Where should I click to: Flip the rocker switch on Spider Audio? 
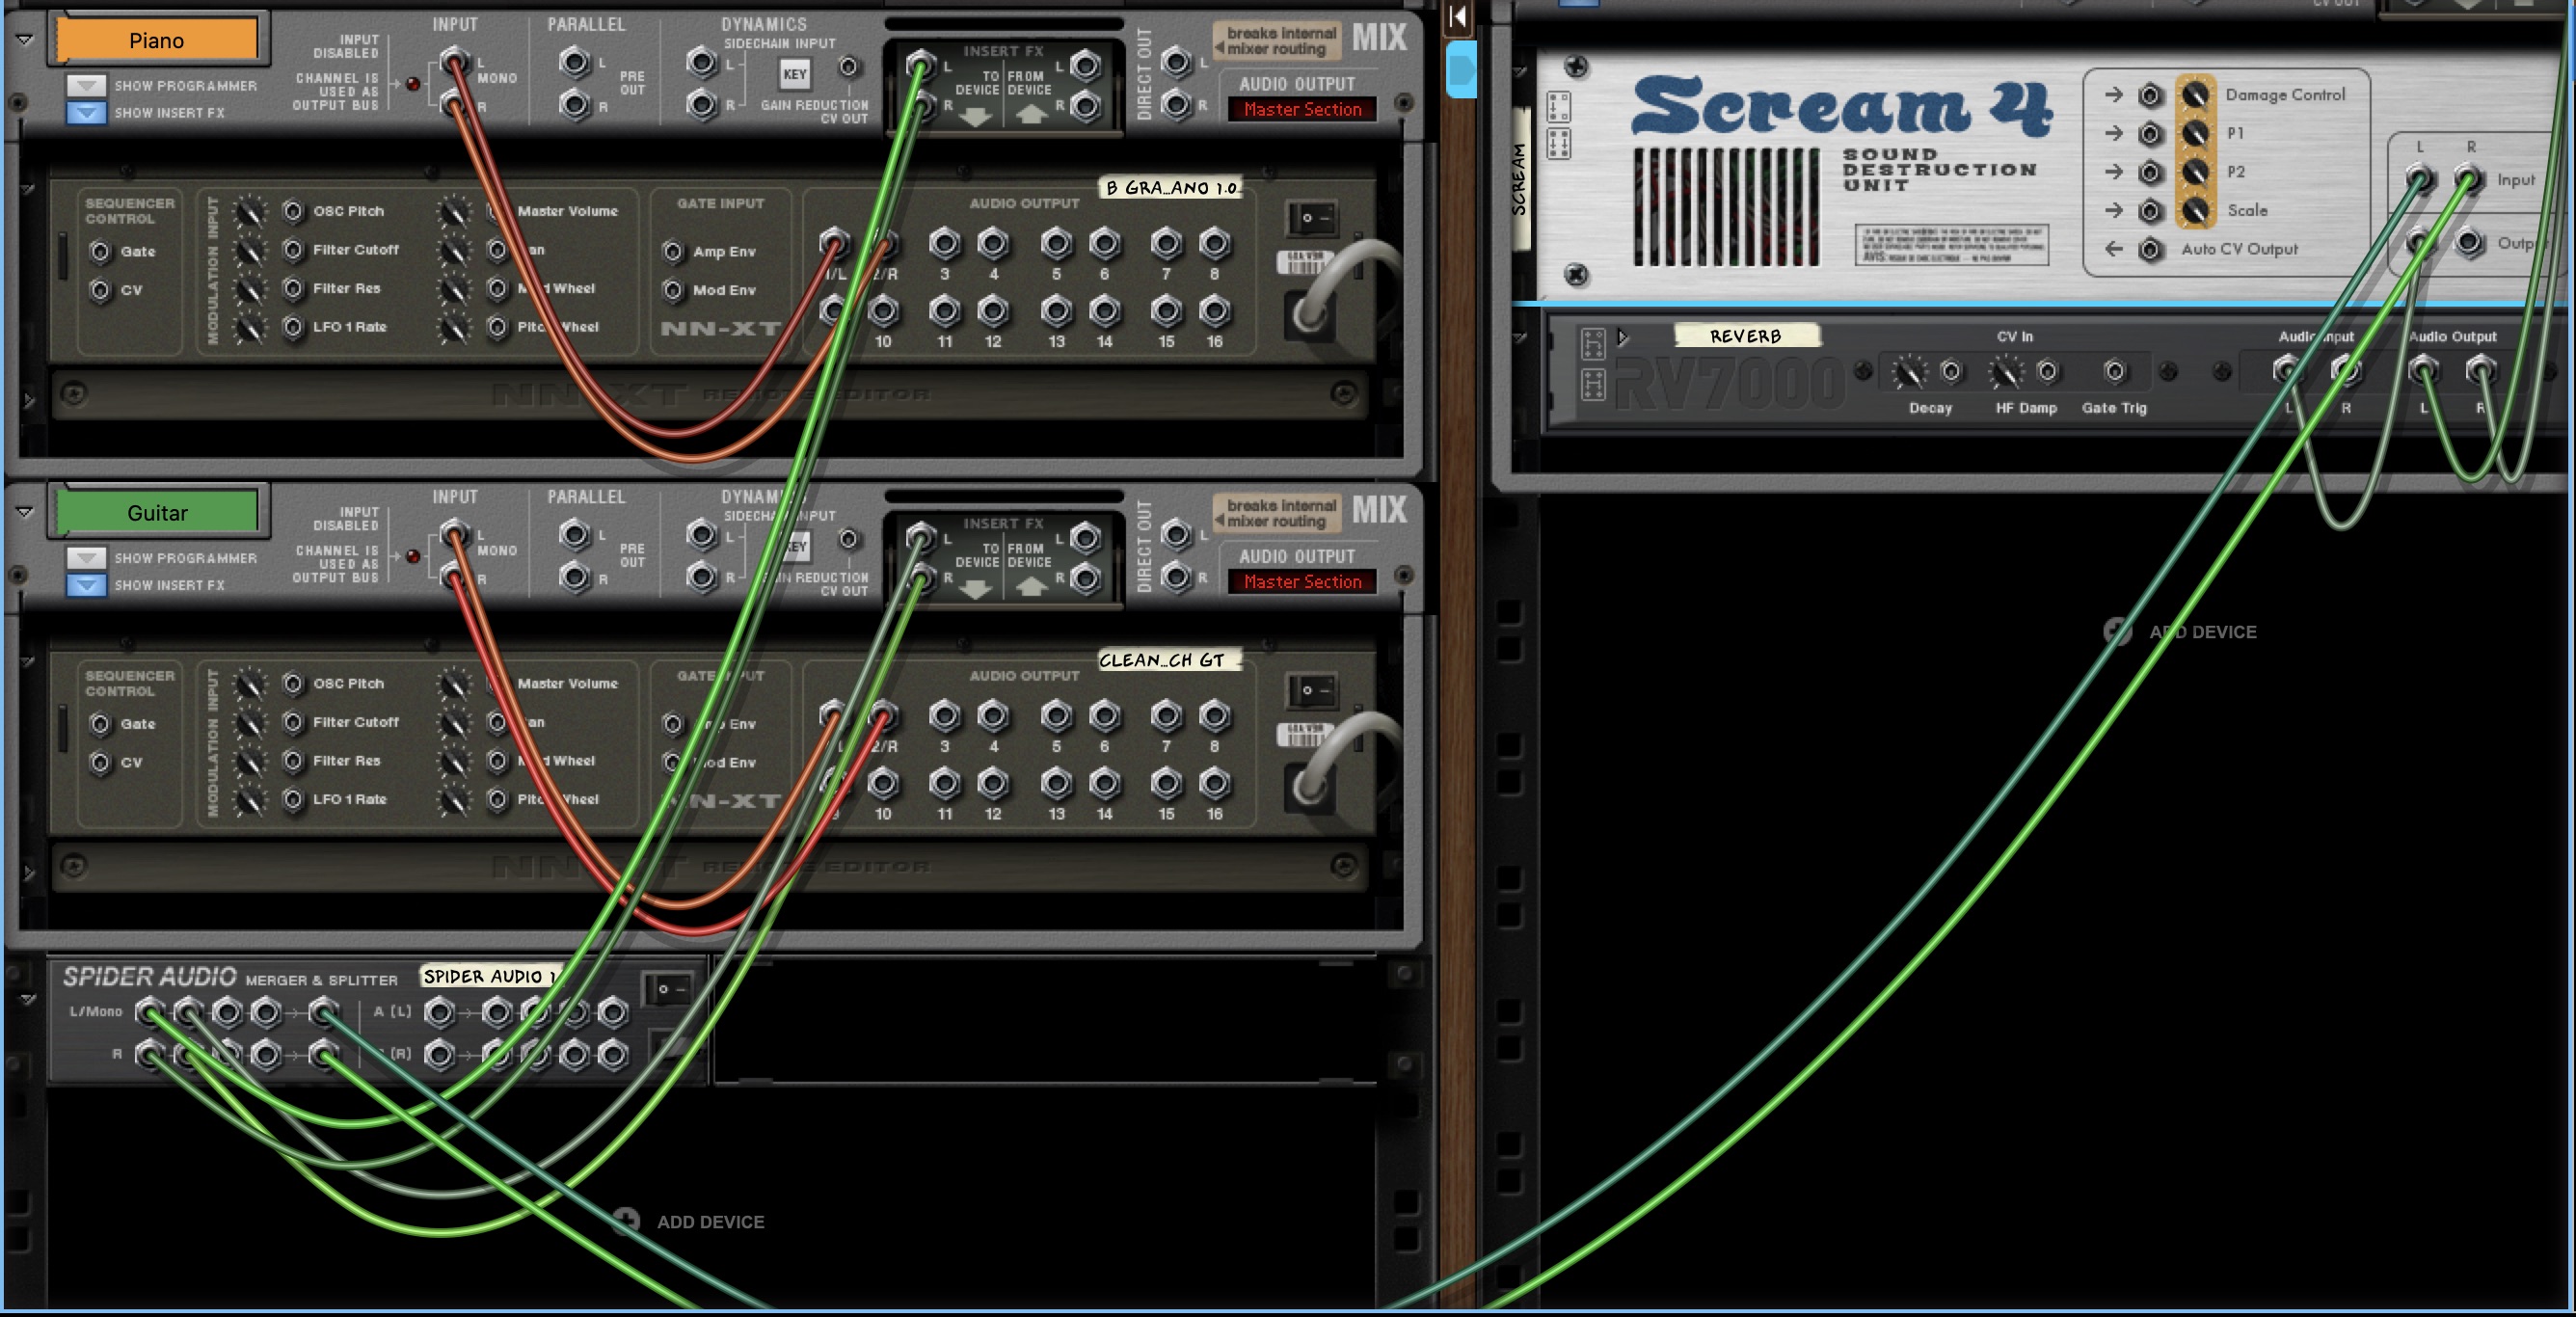[x=668, y=989]
